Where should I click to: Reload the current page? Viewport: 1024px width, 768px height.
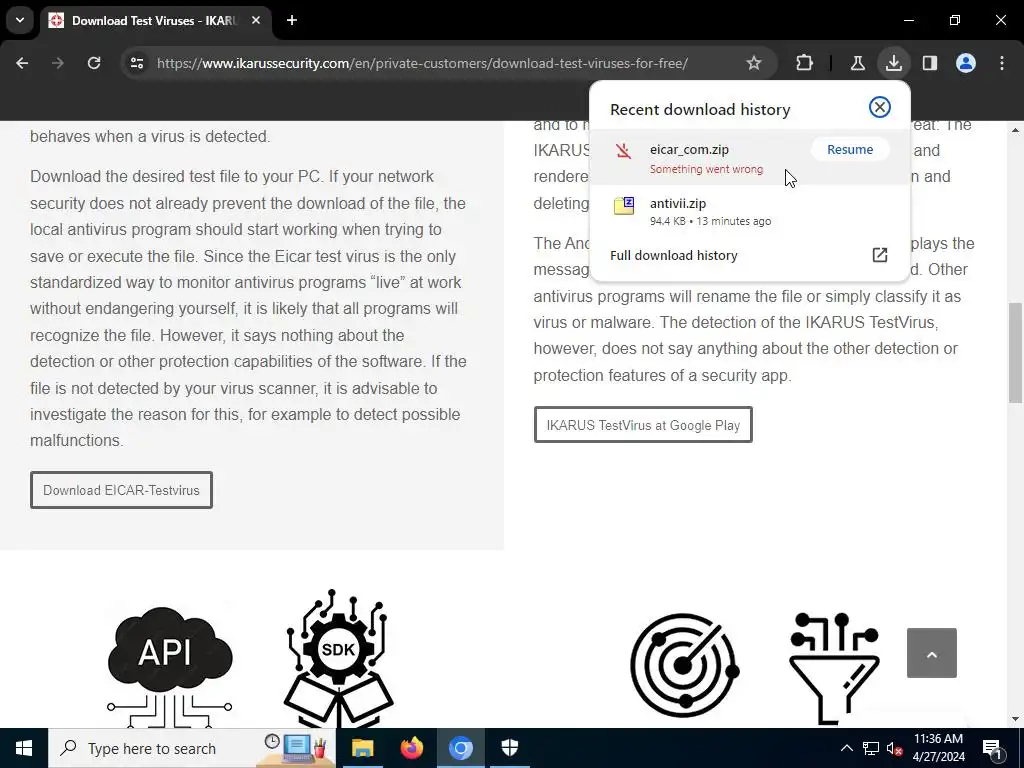[94, 63]
